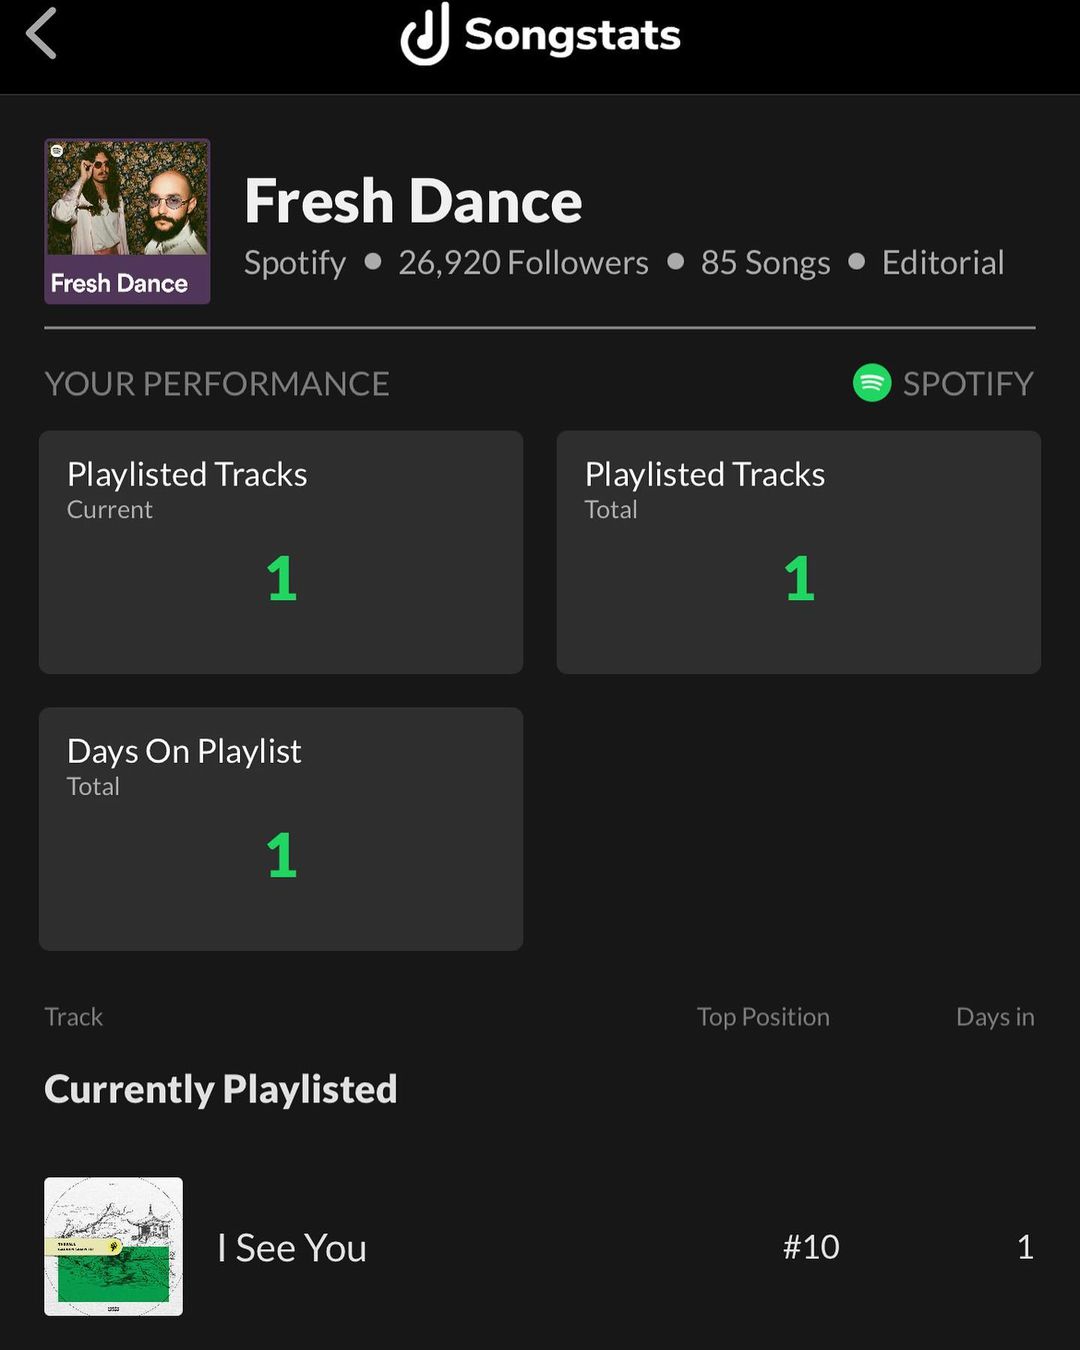Select the Playlisted Tracks Current card
The image size is (1080, 1350).
point(281,552)
